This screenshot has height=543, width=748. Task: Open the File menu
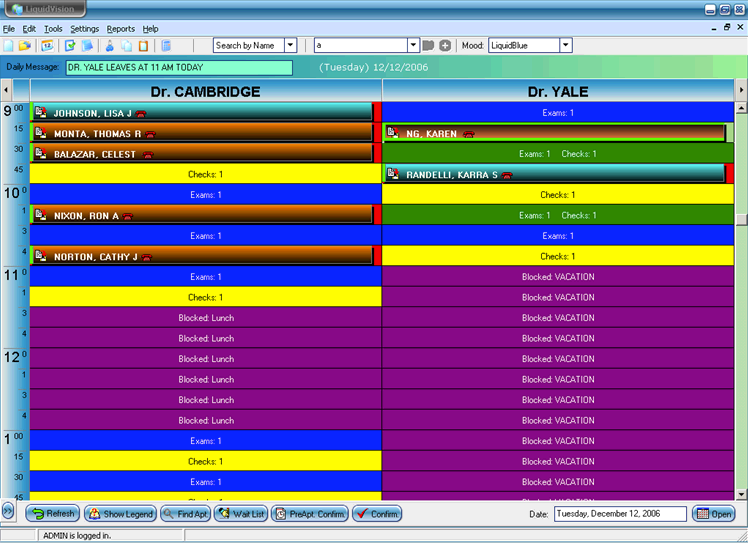pyautogui.click(x=9, y=29)
